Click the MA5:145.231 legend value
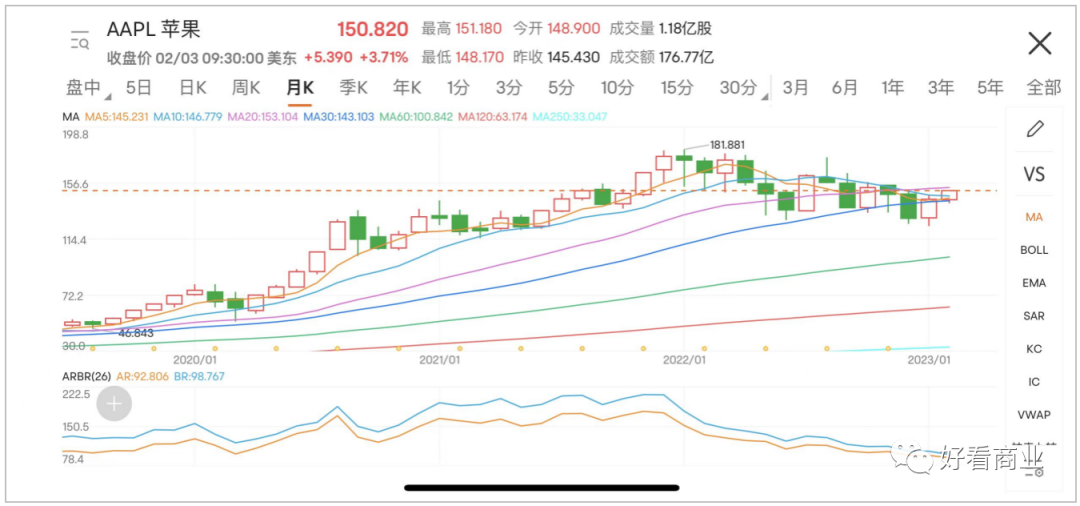Image resolution: width=1080 pixels, height=506 pixels. [x=116, y=117]
